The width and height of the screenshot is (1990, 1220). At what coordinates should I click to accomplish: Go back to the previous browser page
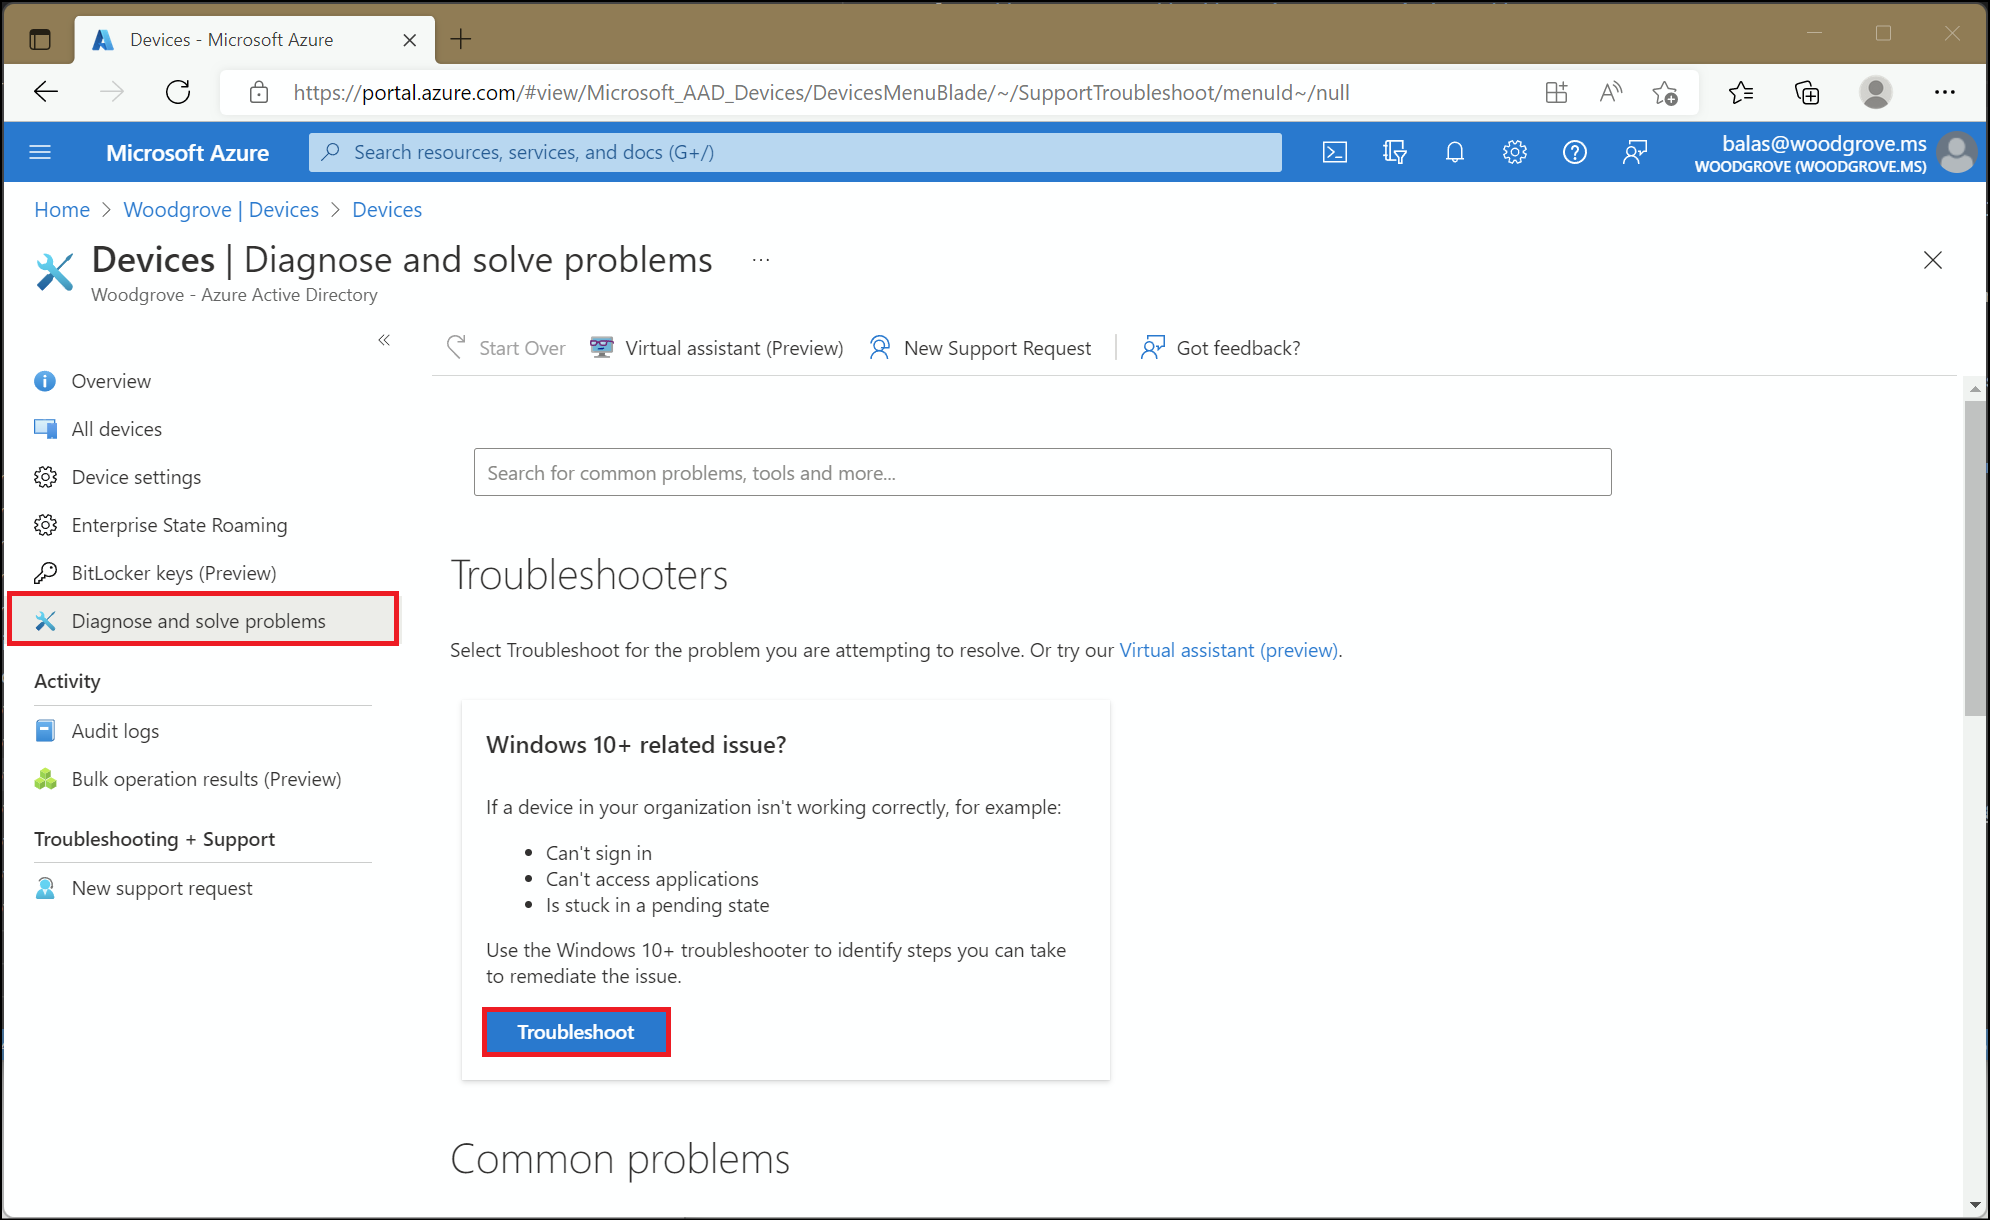tap(46, 92)
